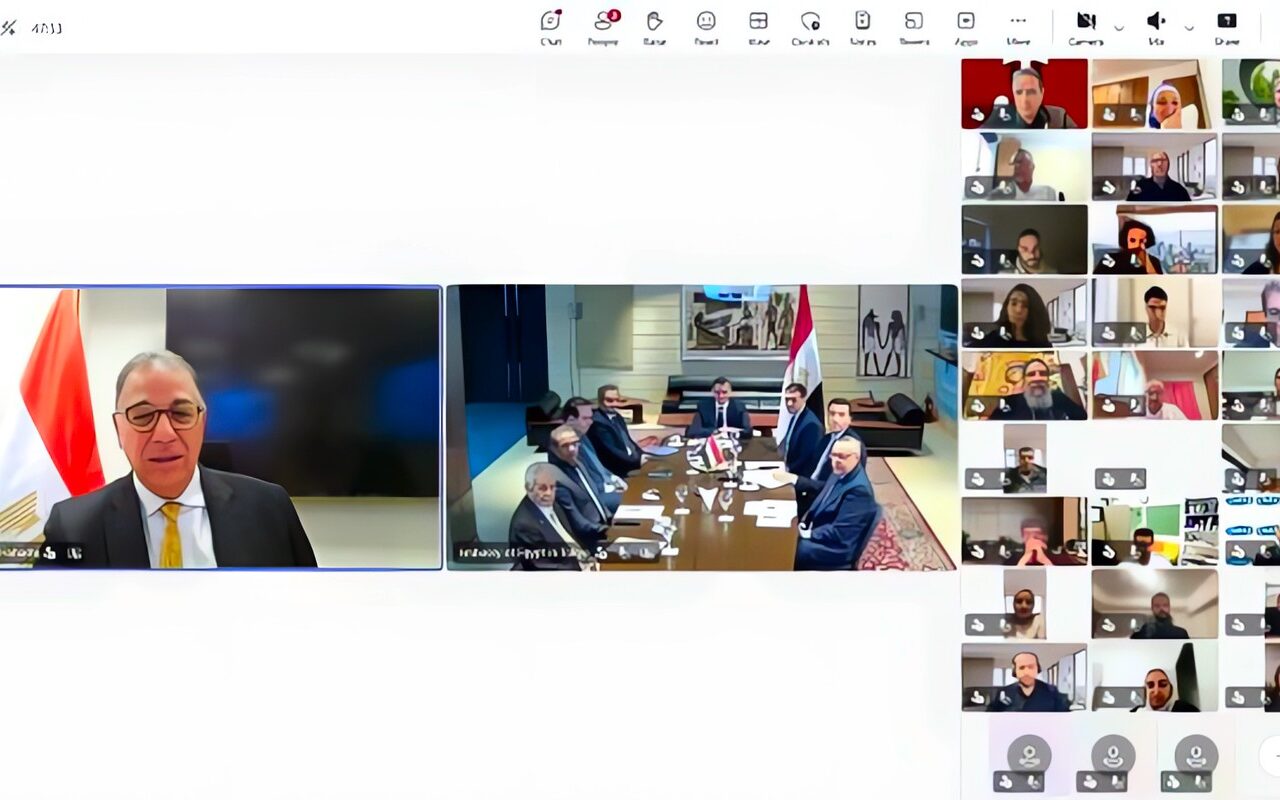Click the Share screen button

[1227, 26]
